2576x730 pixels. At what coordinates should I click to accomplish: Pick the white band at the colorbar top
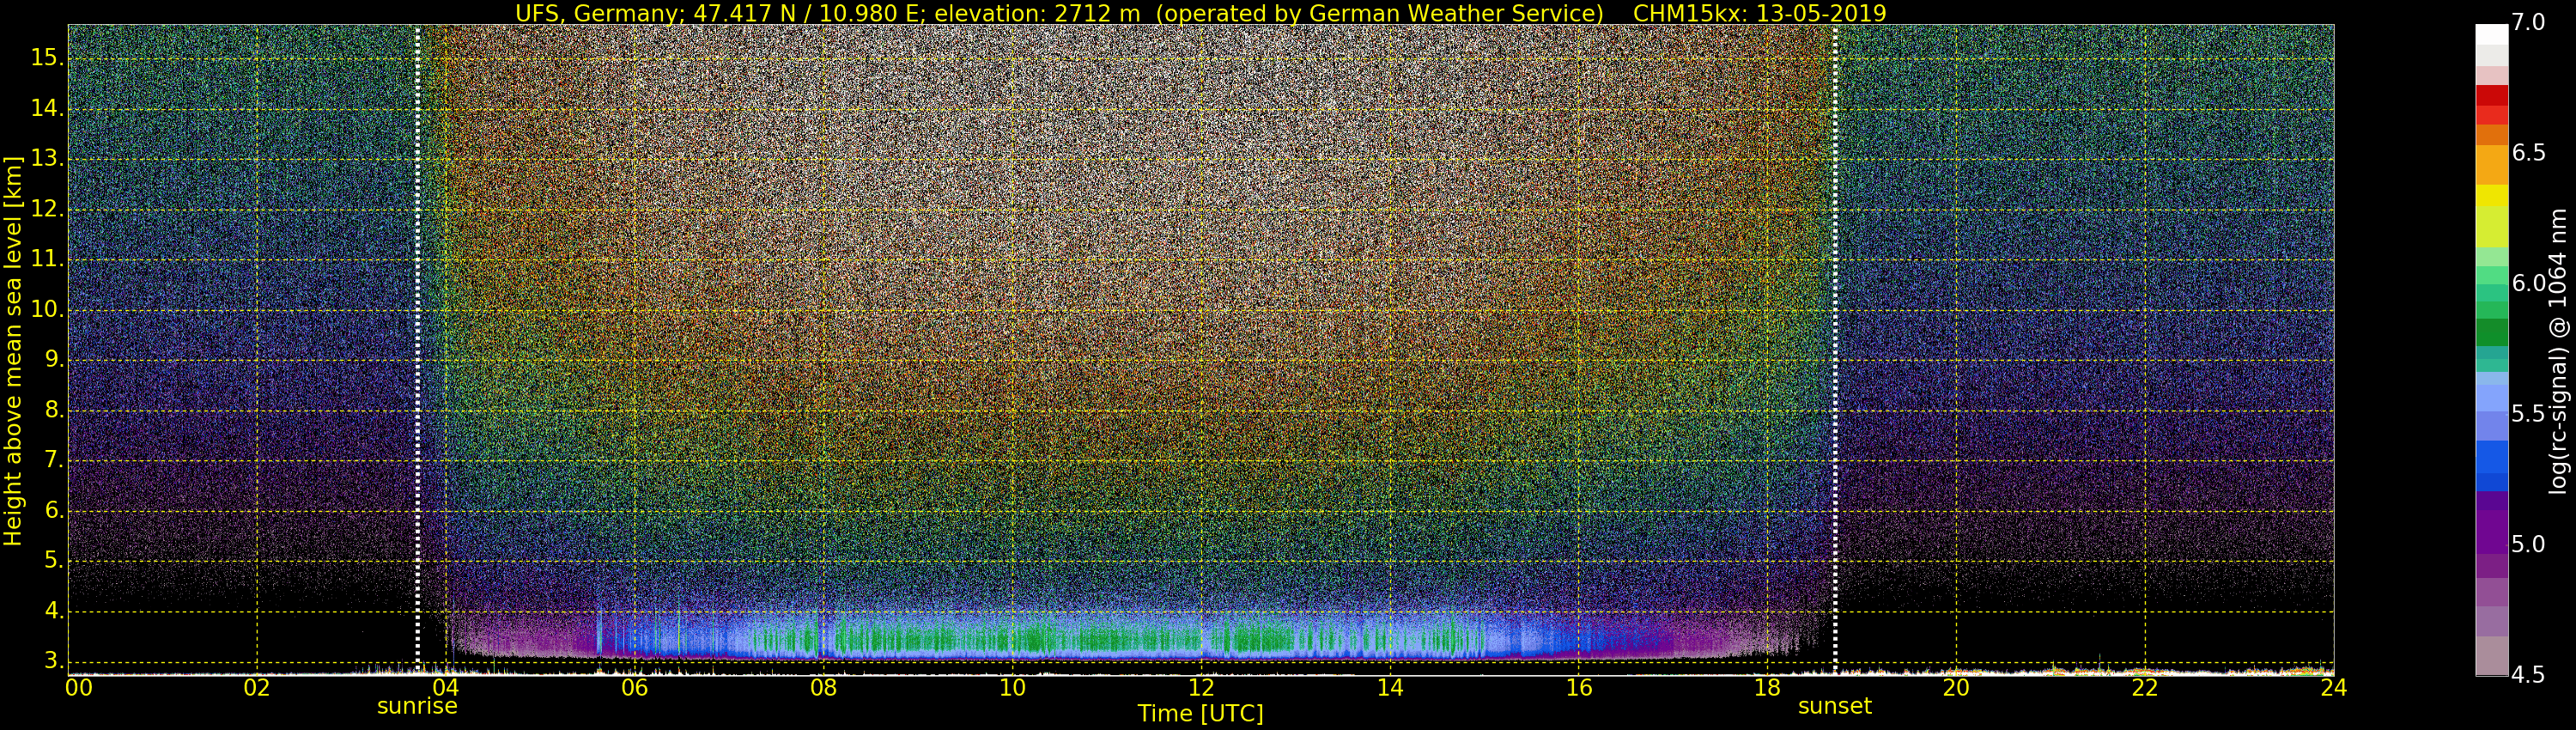coord(2492,35)
